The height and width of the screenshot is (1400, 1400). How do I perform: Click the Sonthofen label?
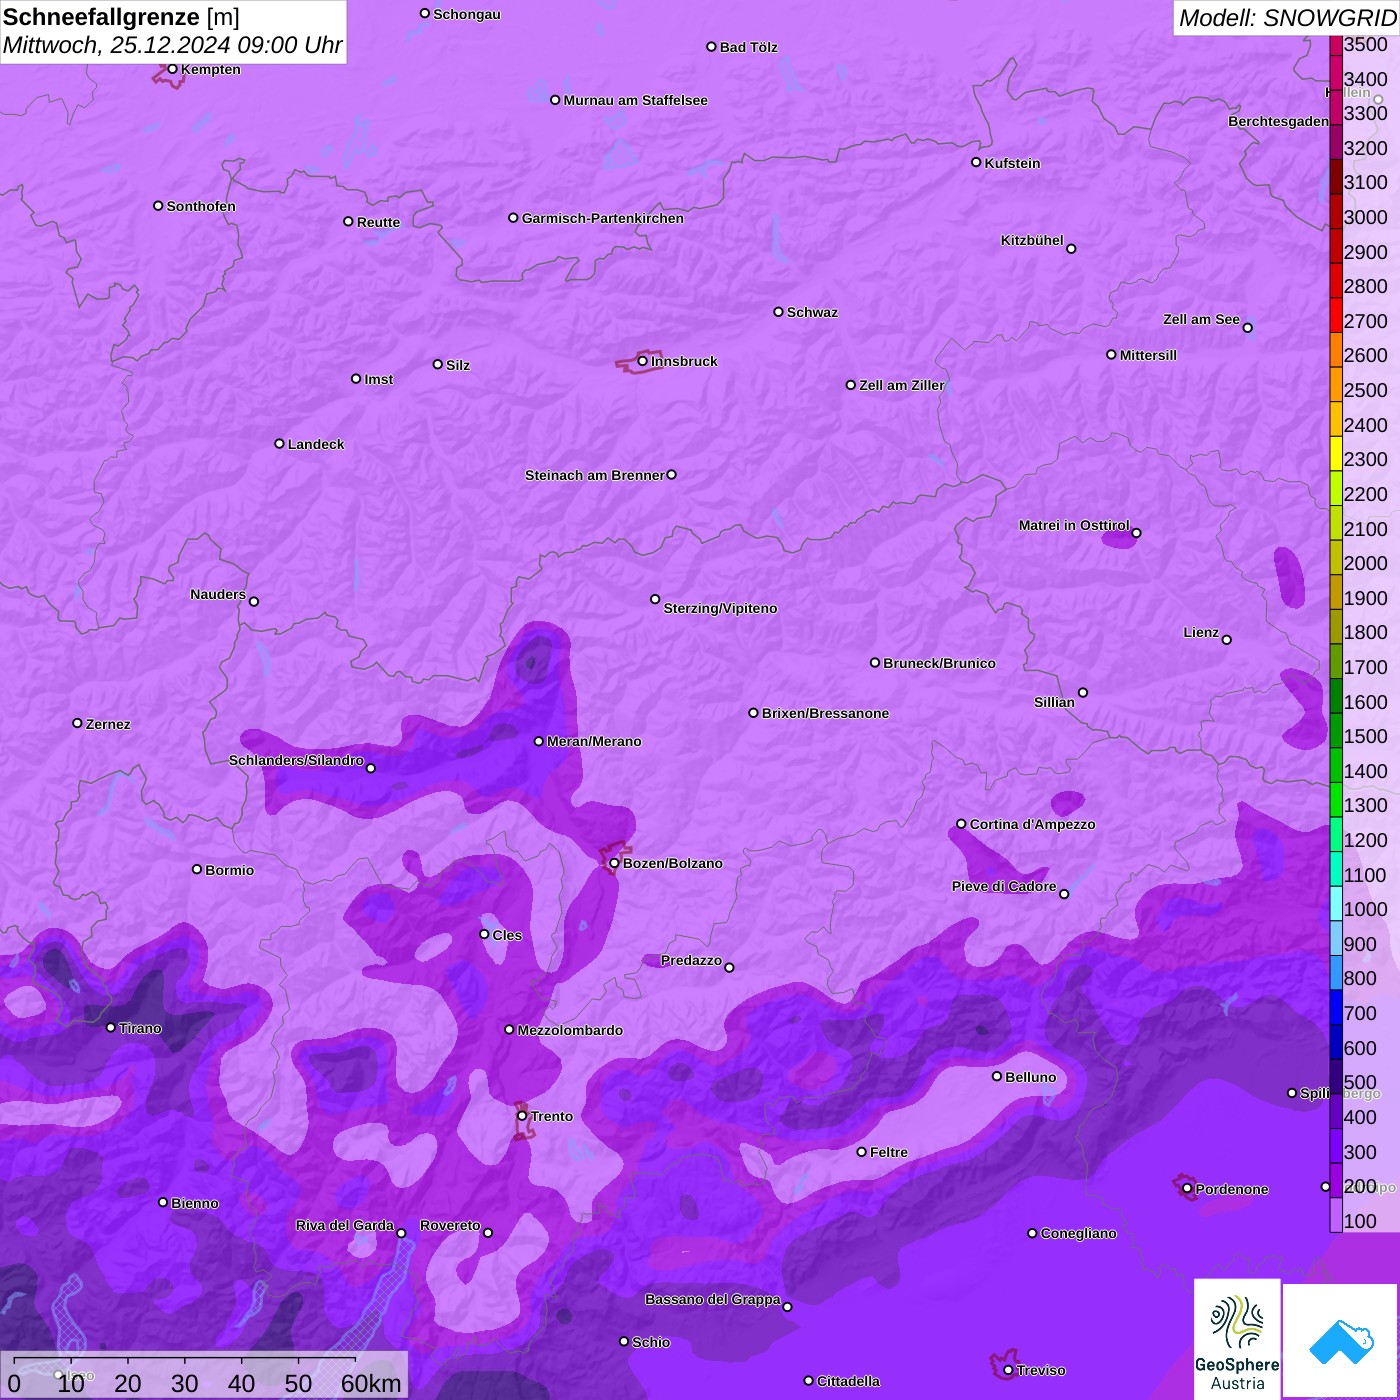(201, 206)
